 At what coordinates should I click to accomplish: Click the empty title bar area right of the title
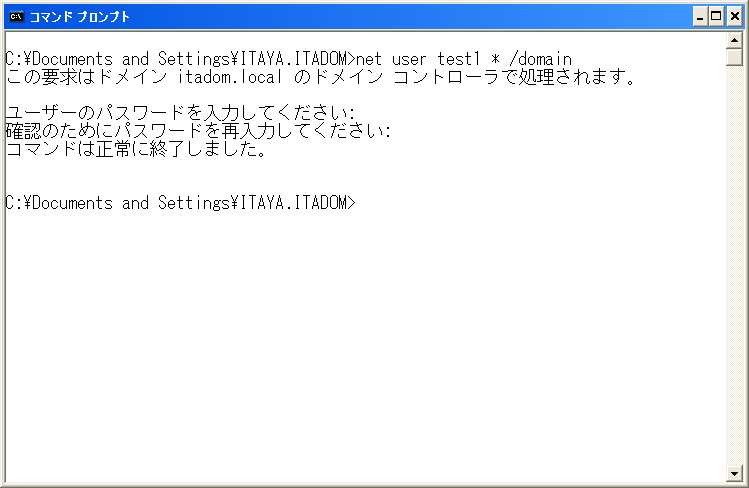[x=411, y=17]
